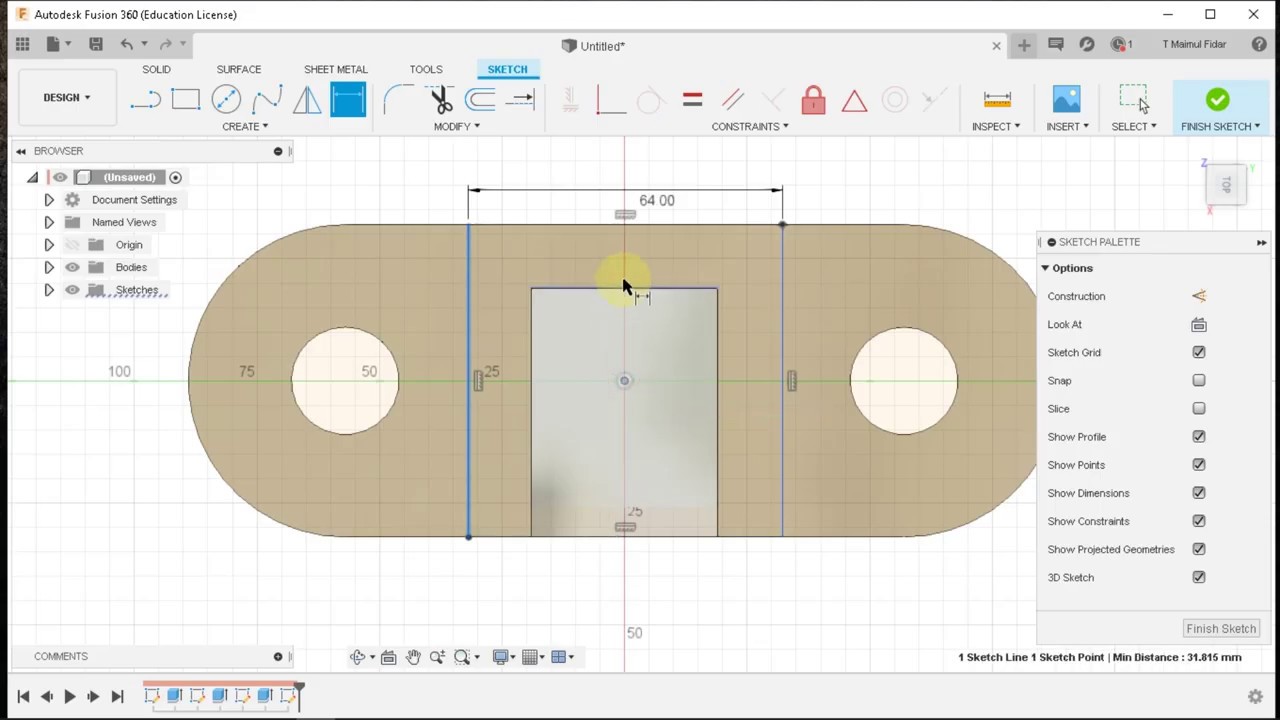This screenshot has height=720, width=1280.
Task: Click the Window Selection icon
Action: (x=1134, y=99)
